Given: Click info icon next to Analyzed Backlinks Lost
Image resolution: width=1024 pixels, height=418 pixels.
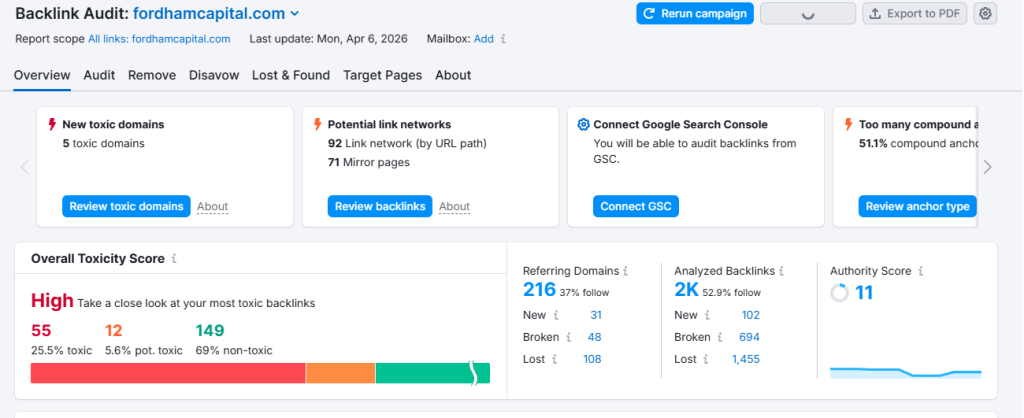Looking at the screenshot, I should tap(706, 359).
